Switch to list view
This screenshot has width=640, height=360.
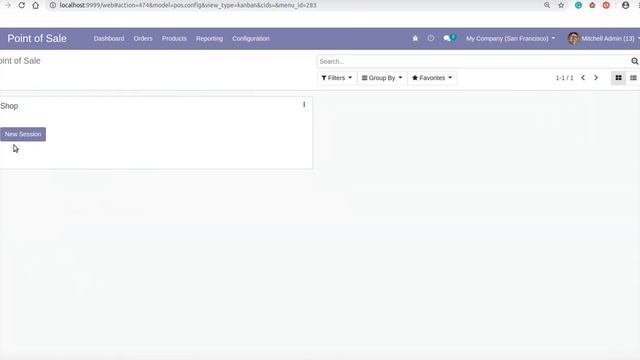[633, 78]
